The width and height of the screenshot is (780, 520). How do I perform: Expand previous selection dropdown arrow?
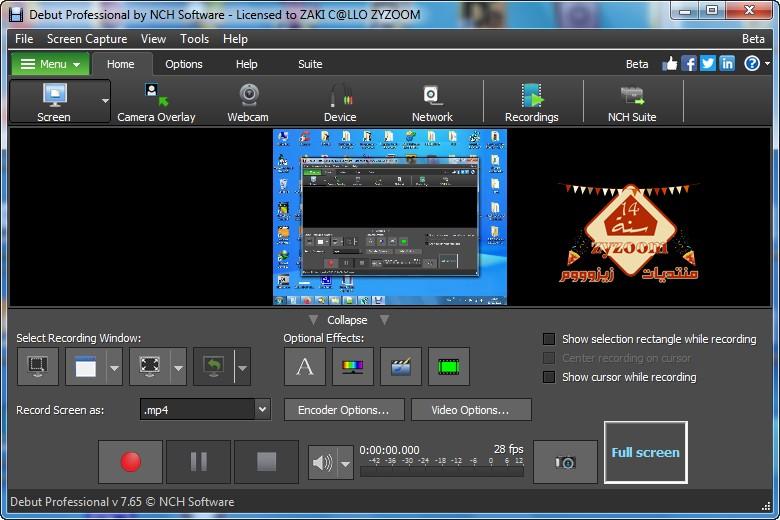coord(242,368)
